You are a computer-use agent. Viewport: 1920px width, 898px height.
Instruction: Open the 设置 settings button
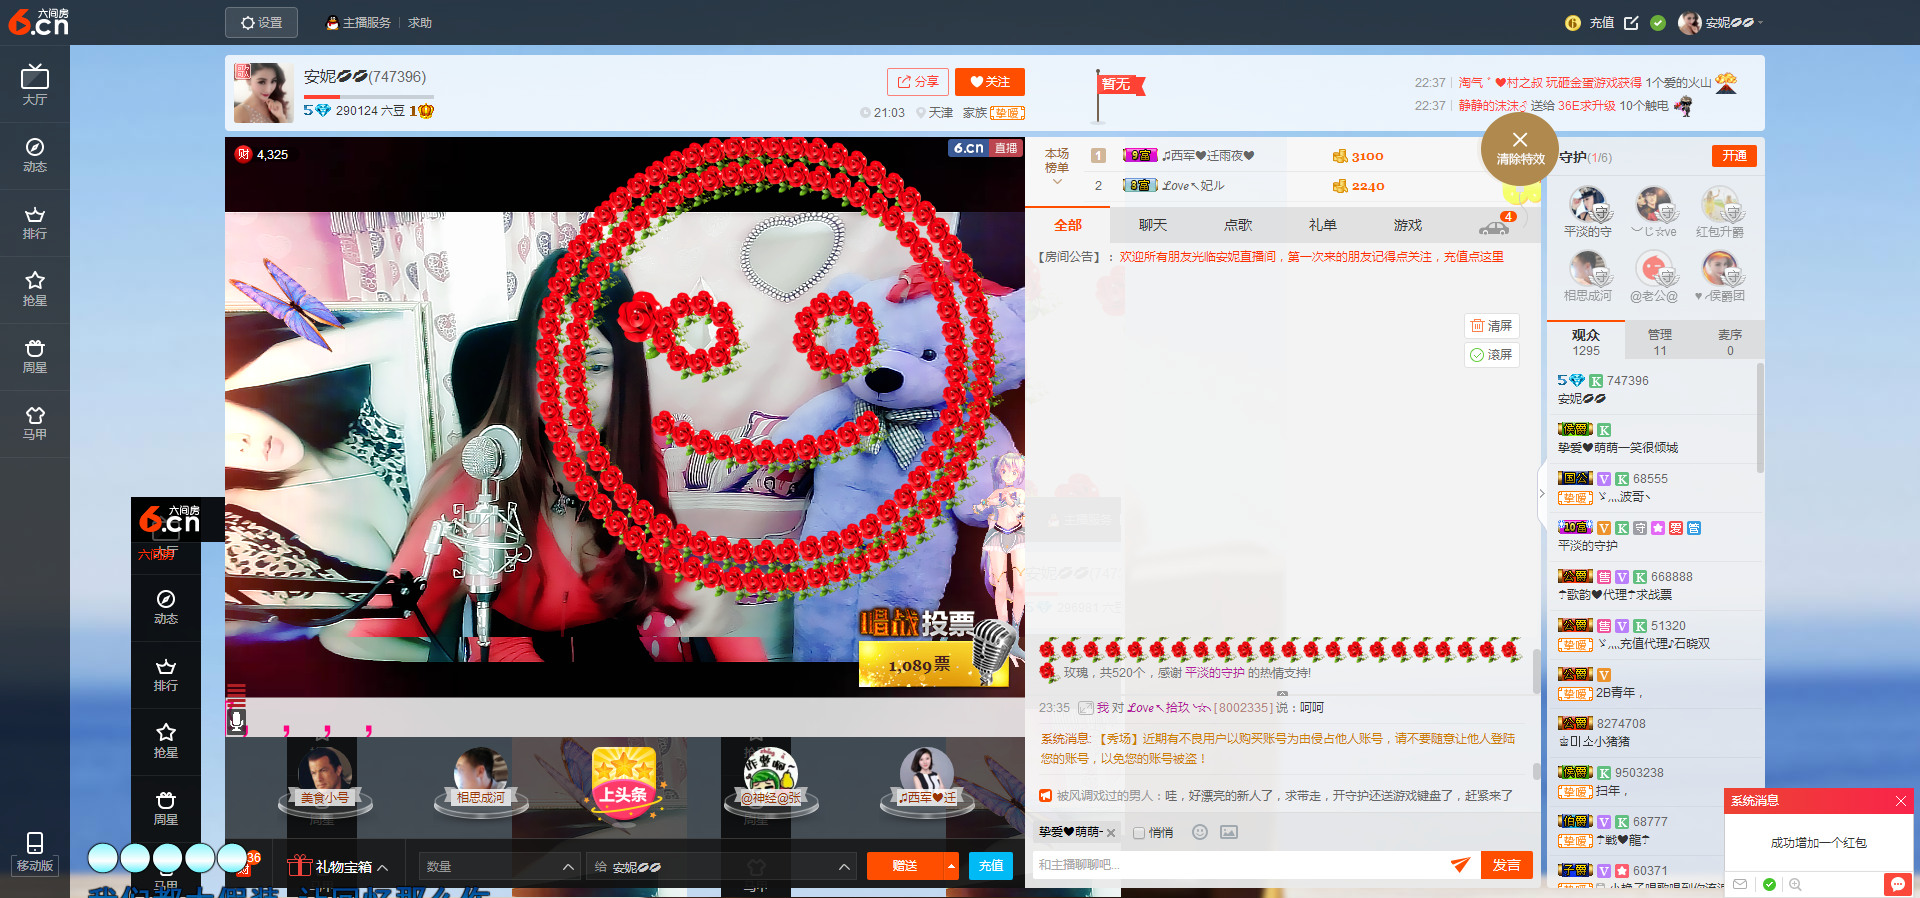tap(261, 22)
